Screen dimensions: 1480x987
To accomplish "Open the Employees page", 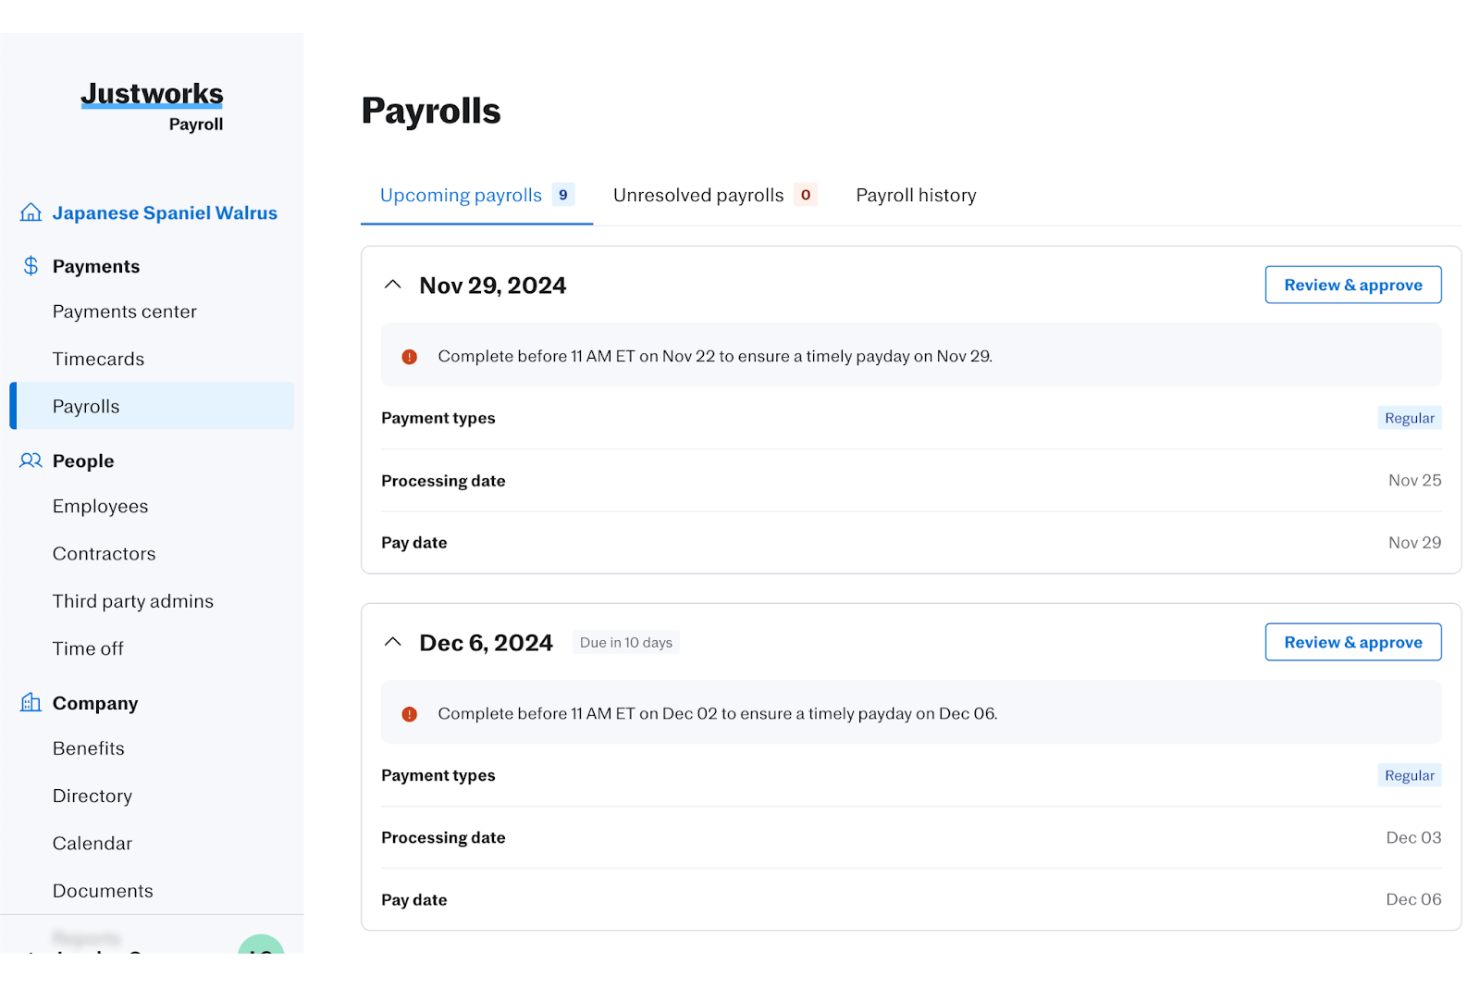I will coord(100,507).
